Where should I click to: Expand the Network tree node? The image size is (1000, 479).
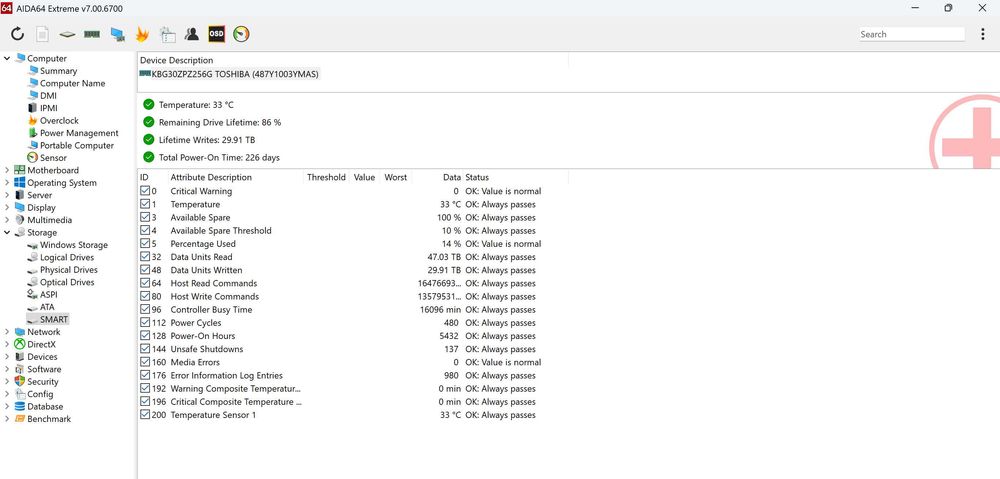coord(7,332)
